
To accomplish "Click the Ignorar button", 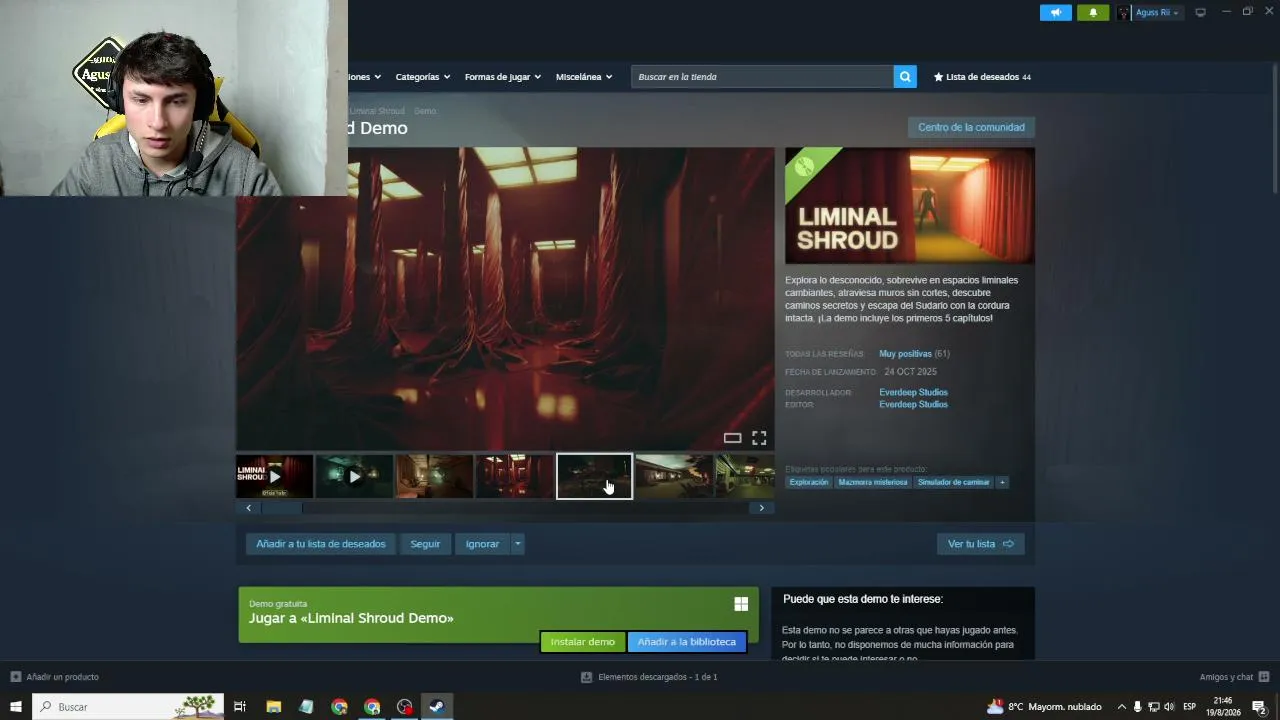I will [482, 544].
